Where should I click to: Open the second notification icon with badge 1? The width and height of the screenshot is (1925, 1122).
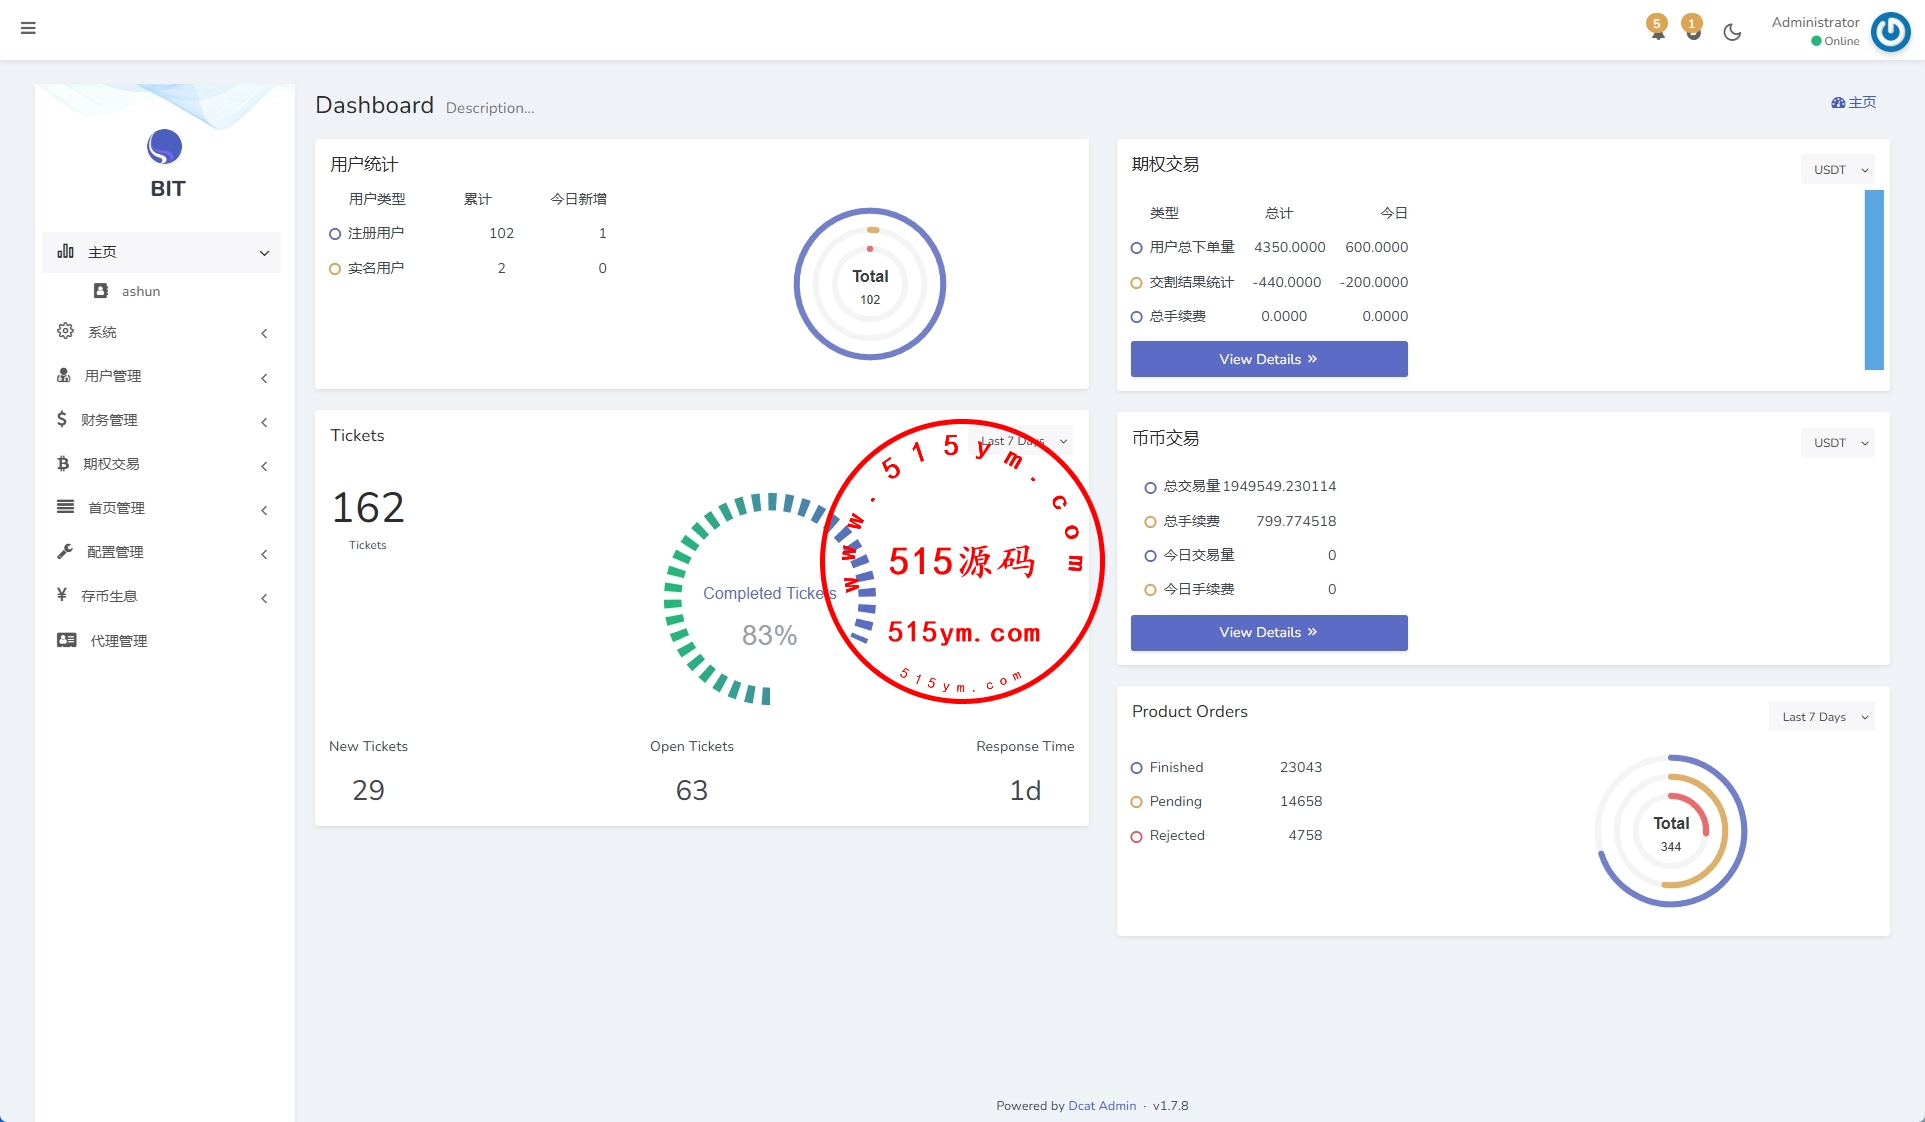[1692, 29]
